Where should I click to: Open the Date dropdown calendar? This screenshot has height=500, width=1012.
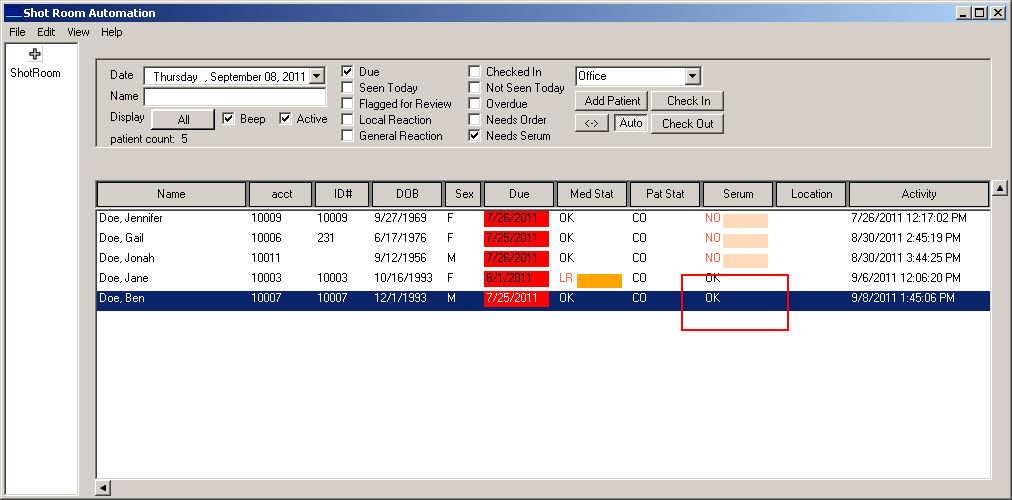pos(317,76)
